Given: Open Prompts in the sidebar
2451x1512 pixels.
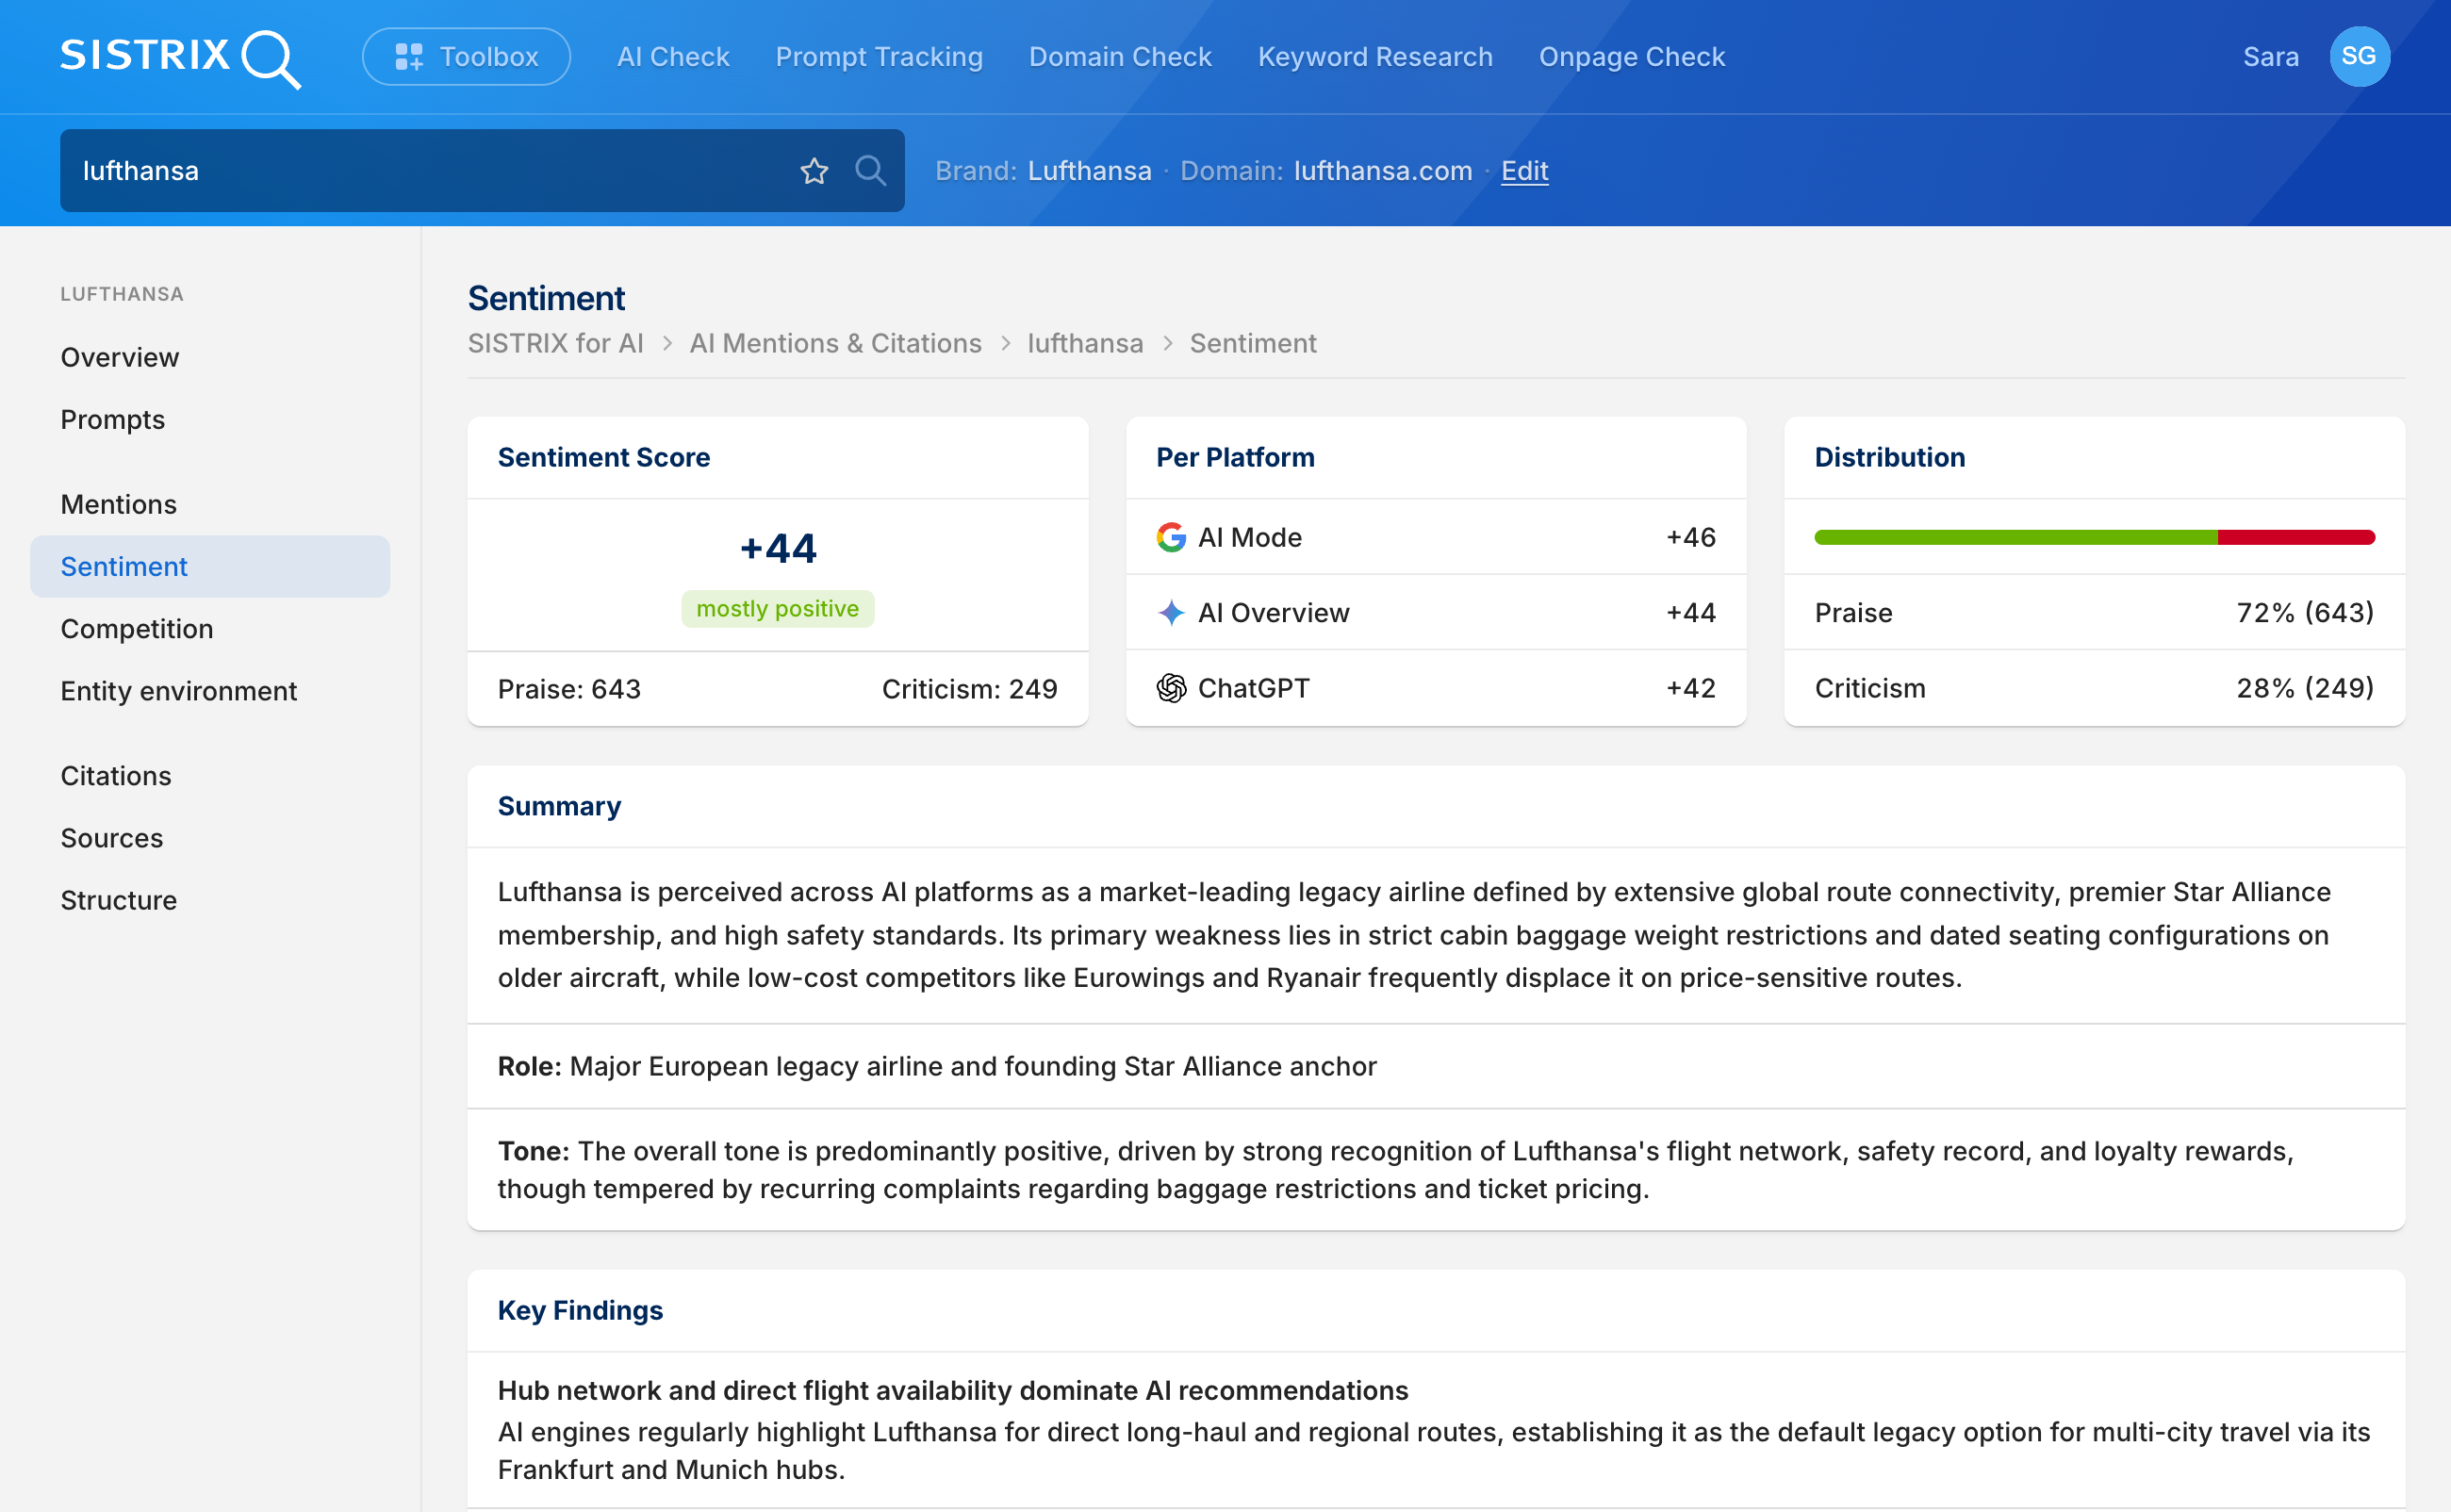Looking at the screenshot, I should click(113, 420).
